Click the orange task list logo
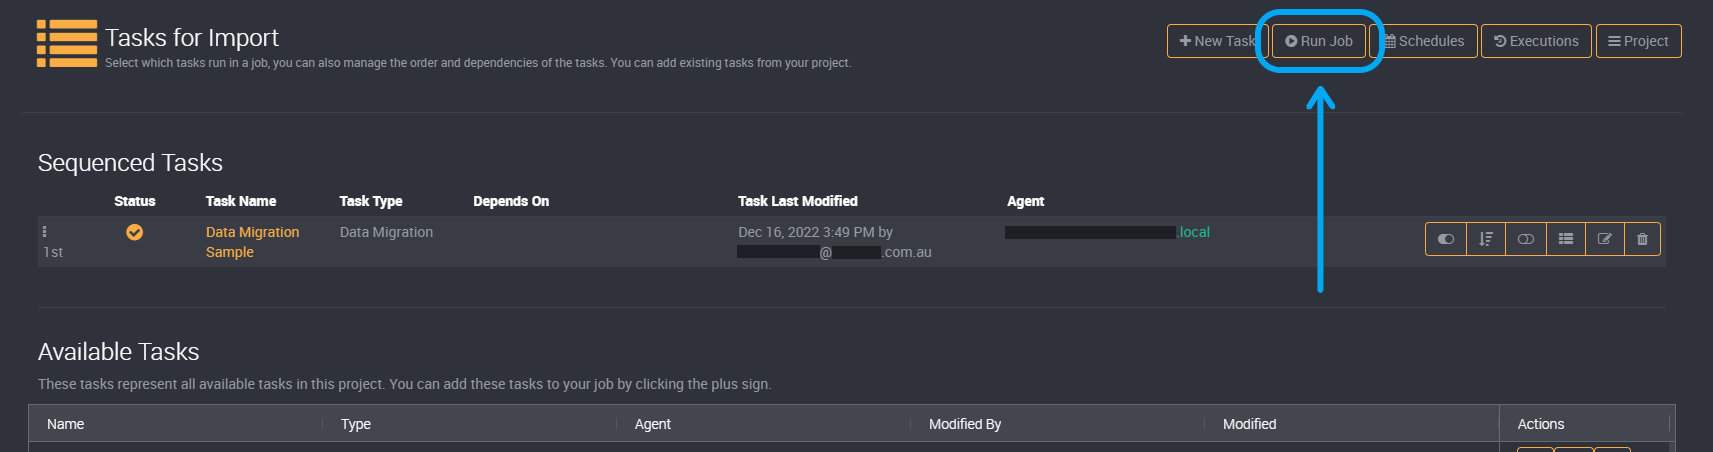This screenshot has height=452, width=1713. [67, 43]
